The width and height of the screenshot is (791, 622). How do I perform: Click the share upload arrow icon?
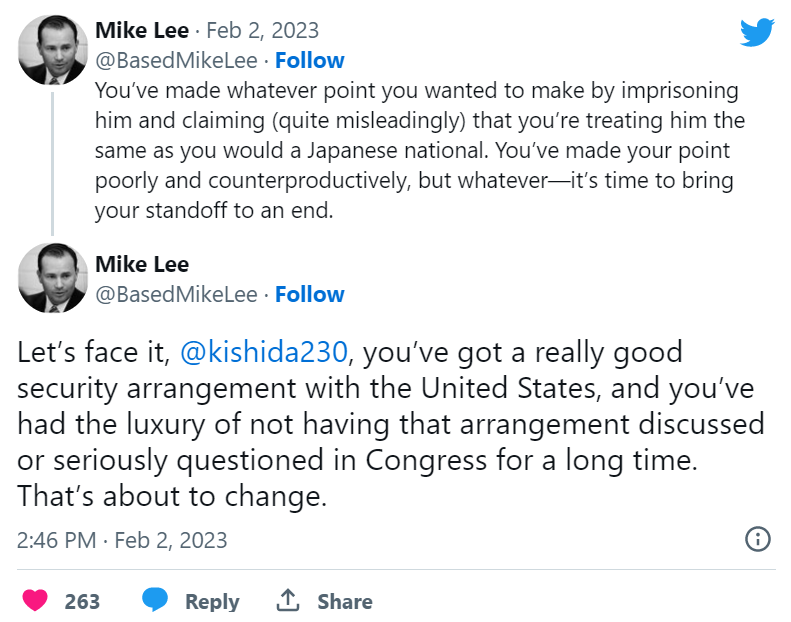tap(288, 600)
